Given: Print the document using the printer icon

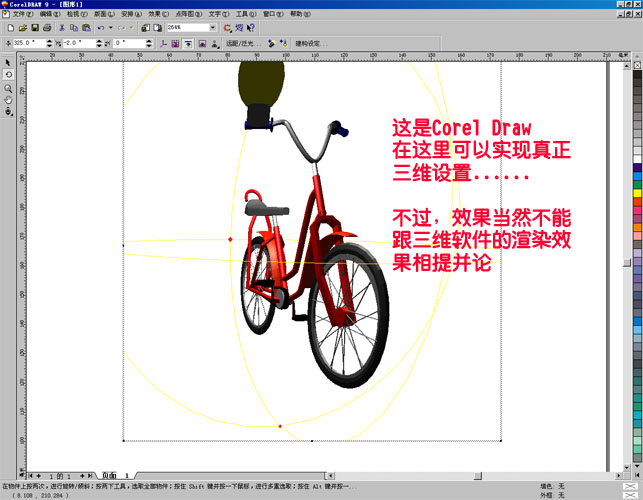Looking at the screenshot, I should click(x=47, y=28).
